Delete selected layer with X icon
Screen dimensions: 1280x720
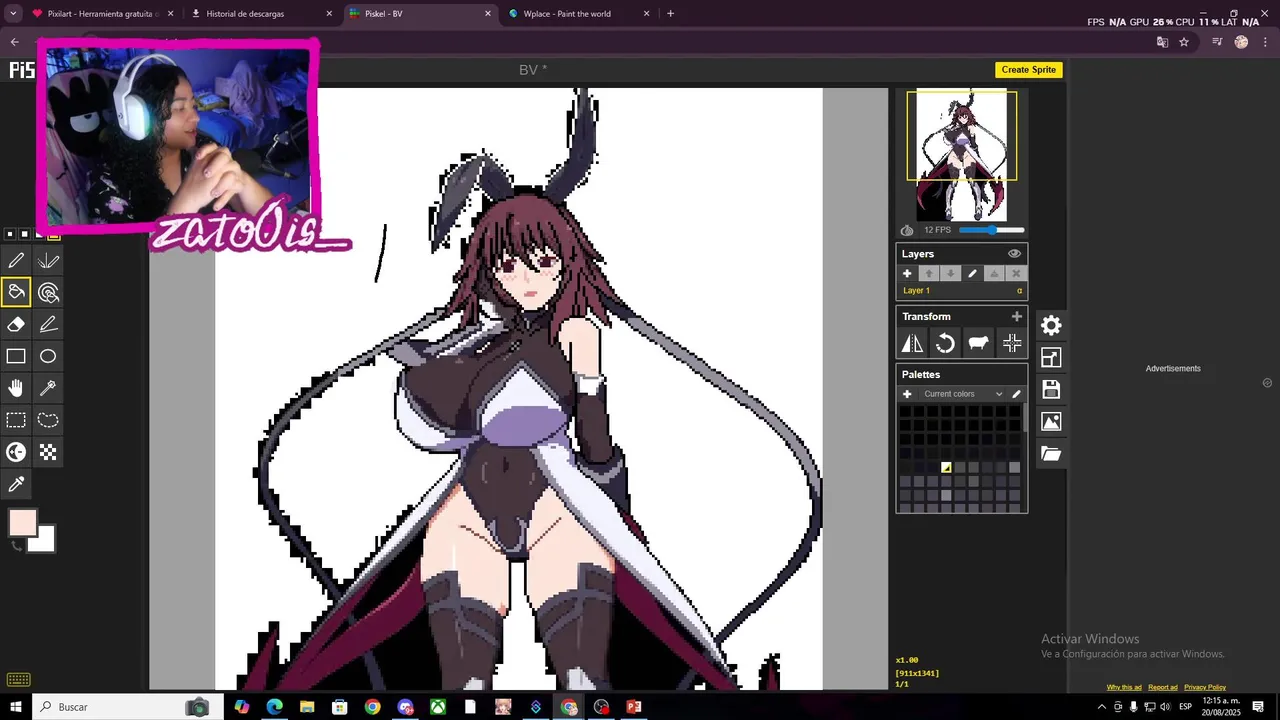(x=1016, y=273)
